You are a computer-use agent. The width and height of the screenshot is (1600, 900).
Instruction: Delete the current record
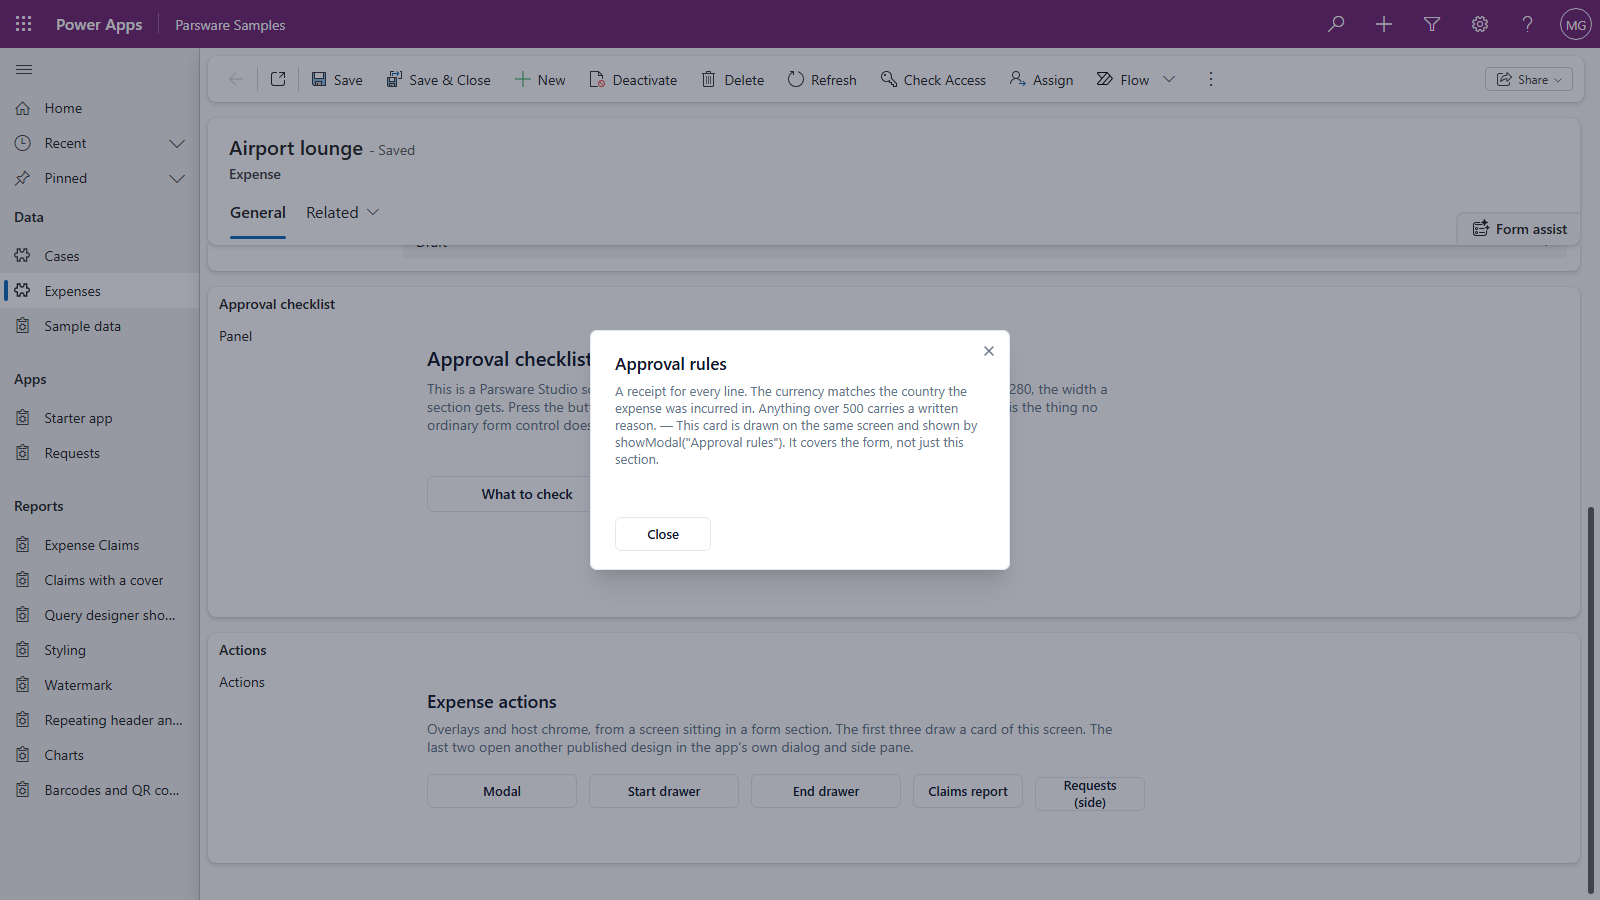733,79
